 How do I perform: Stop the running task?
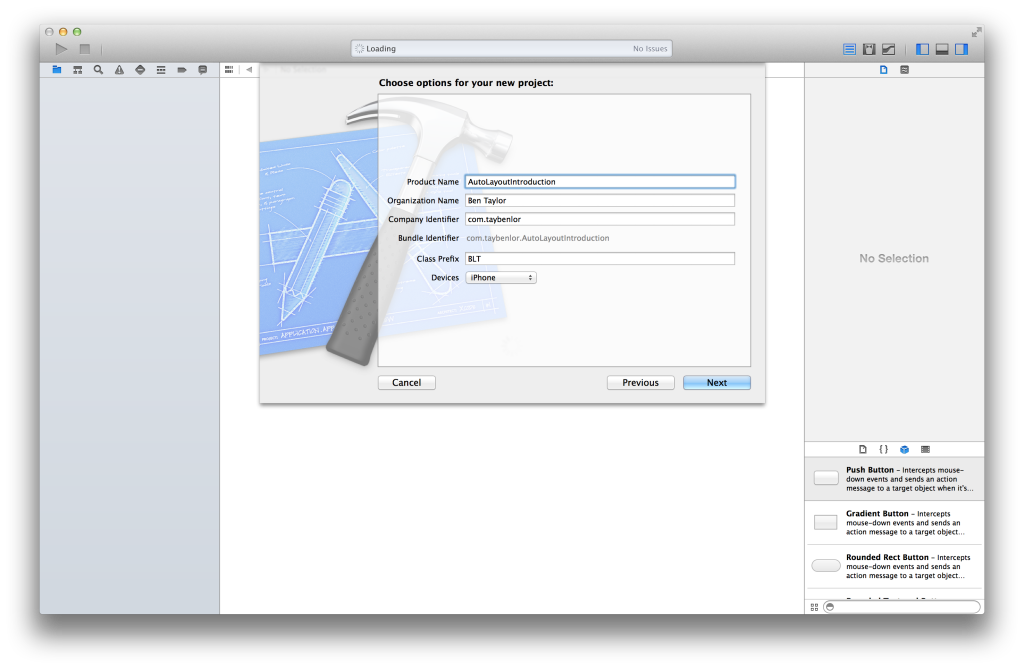[x=85, y=49]
